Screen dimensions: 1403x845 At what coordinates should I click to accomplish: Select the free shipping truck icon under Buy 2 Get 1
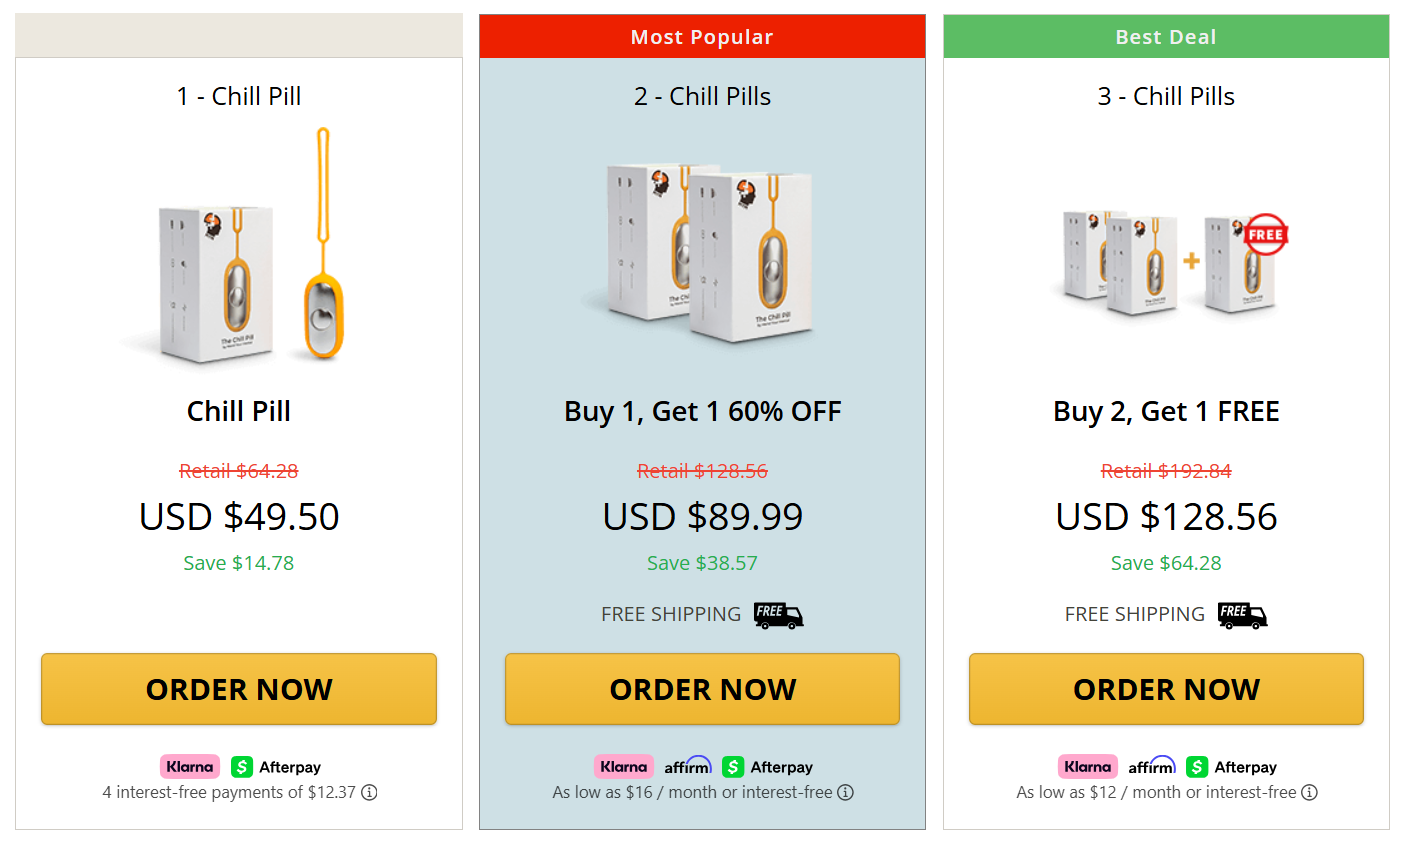(x=1242, y=617)
